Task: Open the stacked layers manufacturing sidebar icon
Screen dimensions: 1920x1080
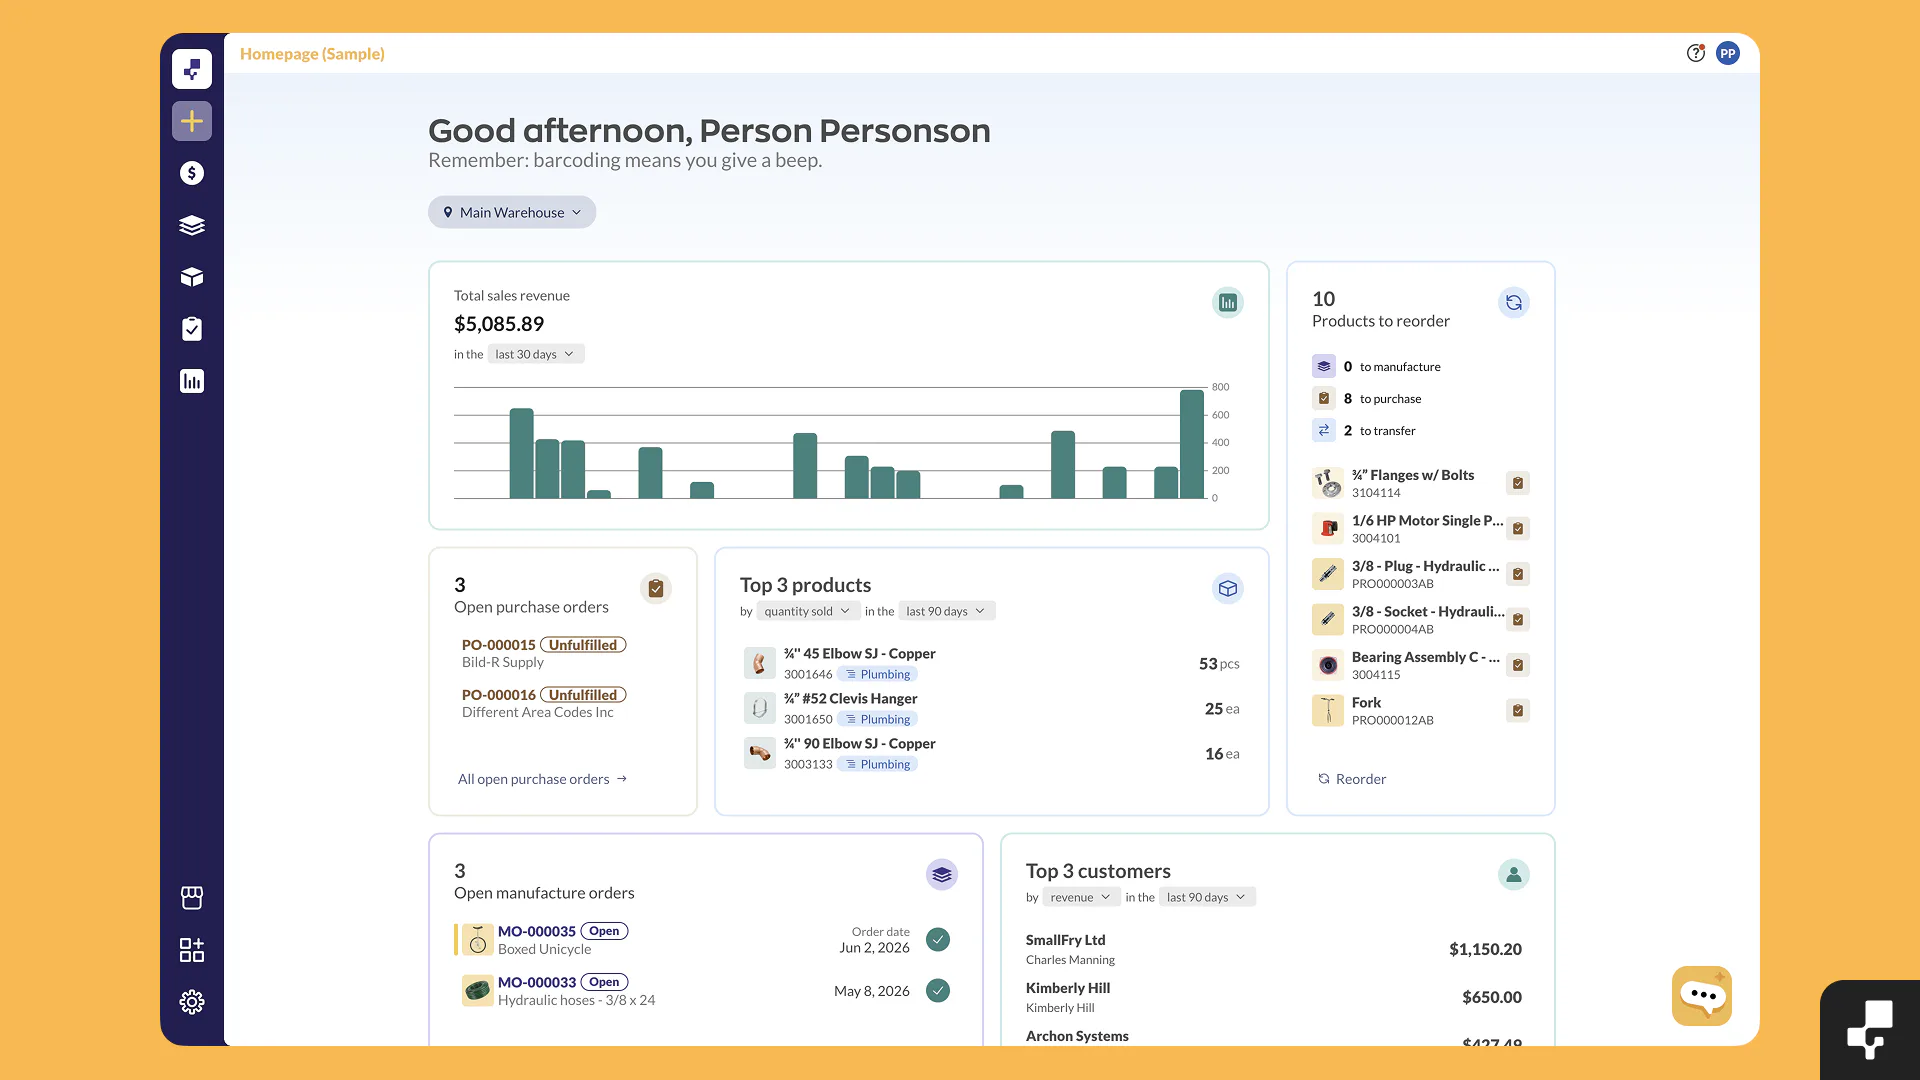Action: pos(192,225)
